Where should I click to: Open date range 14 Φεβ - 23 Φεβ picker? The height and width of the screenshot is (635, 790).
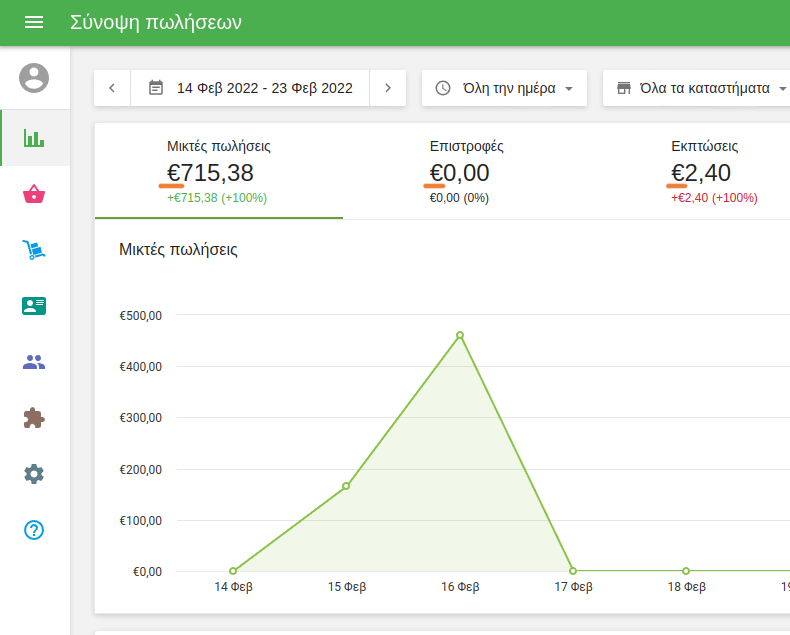[251, 88]
